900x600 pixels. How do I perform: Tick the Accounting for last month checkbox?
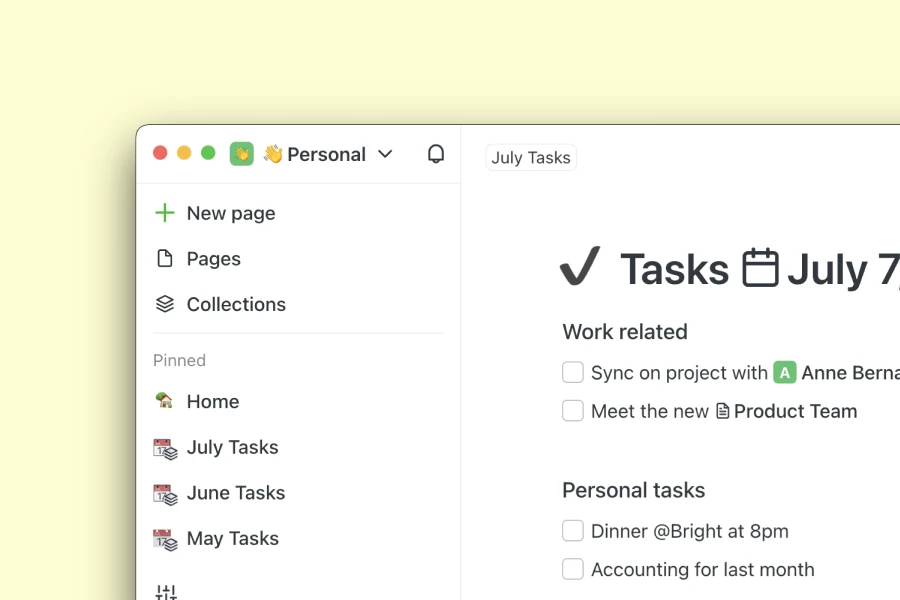tap(572, 569)
